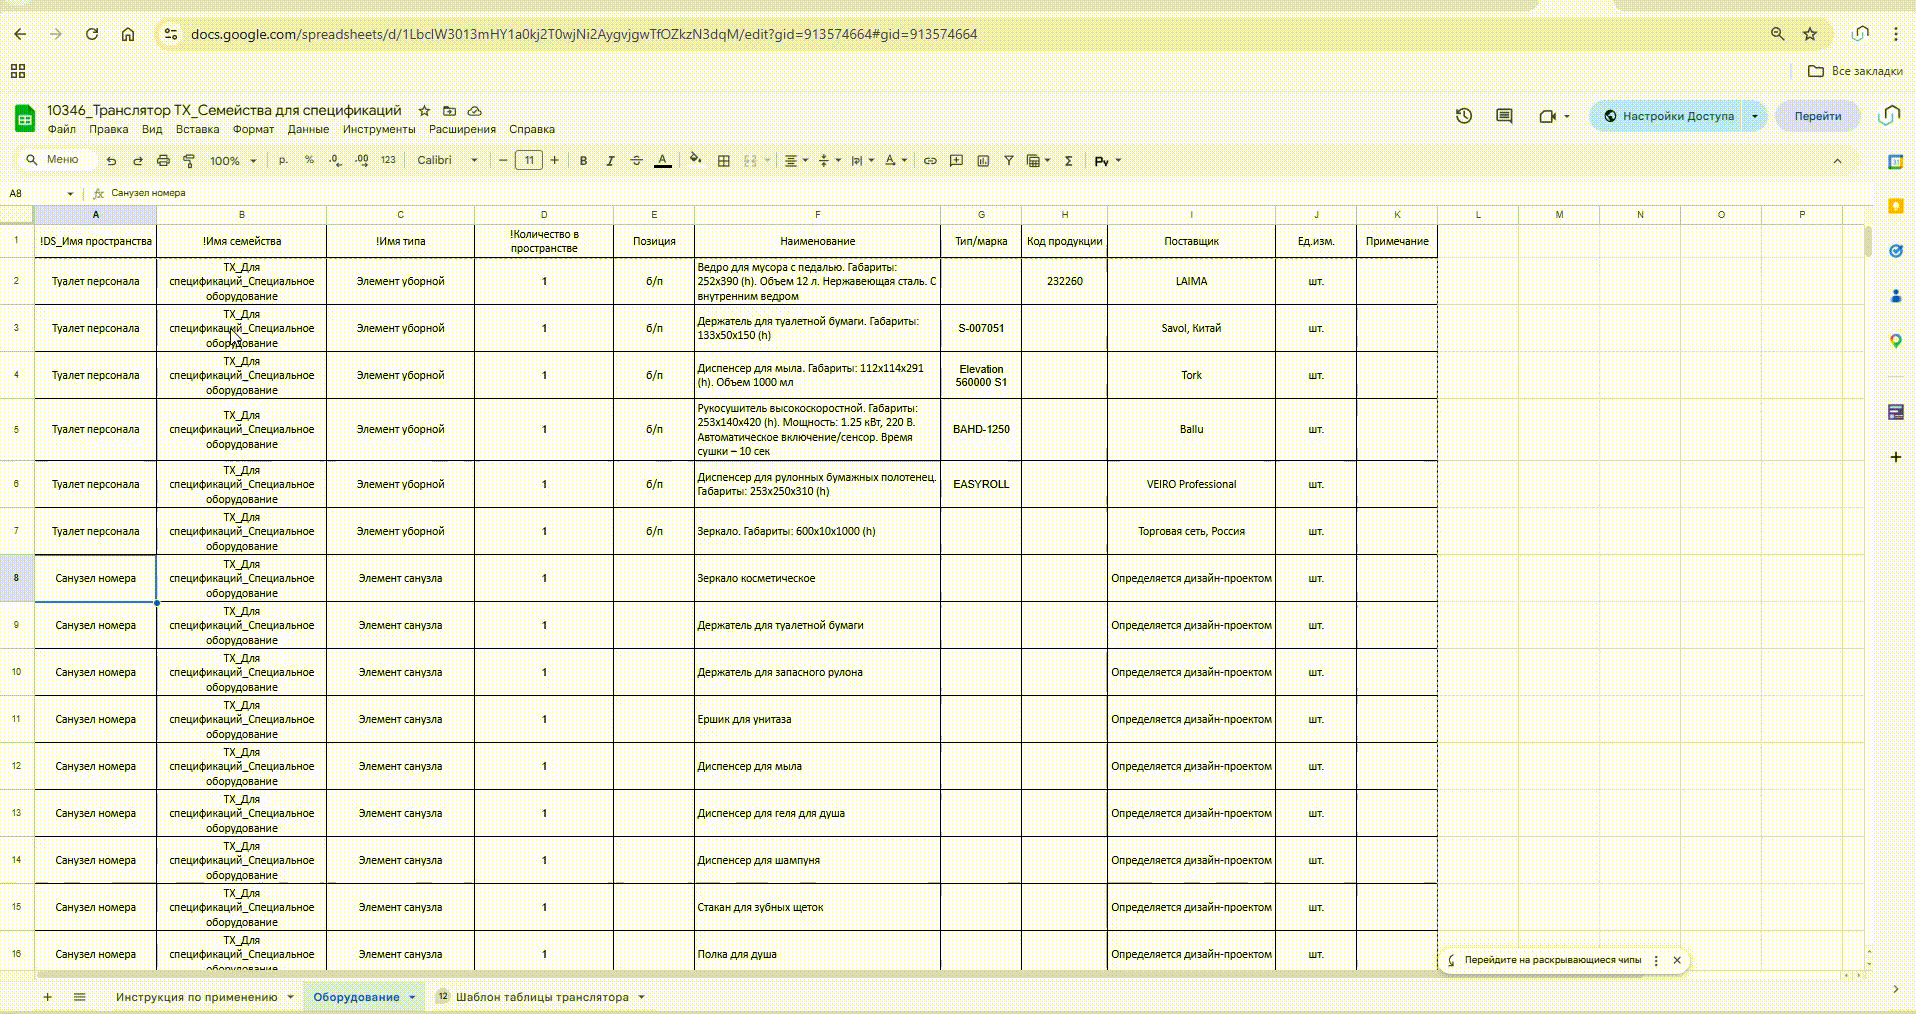Click the paint format roller icon

point(189,160)
